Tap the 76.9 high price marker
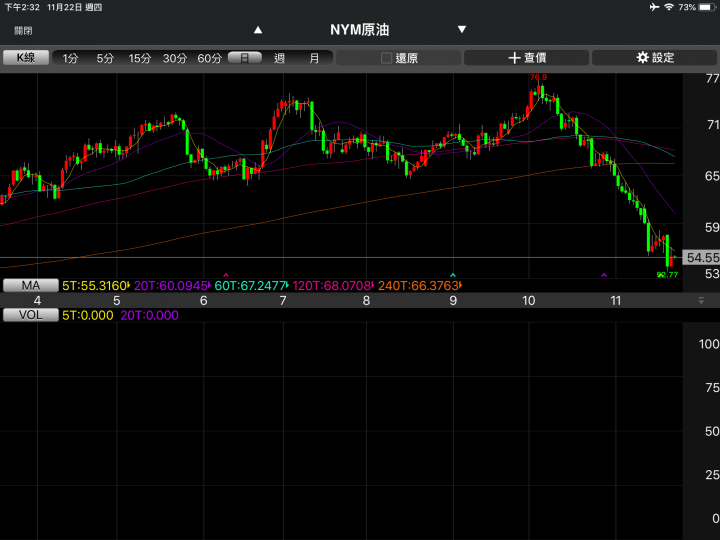The width and height of the screenshot is (720, 540). point(538,77)
